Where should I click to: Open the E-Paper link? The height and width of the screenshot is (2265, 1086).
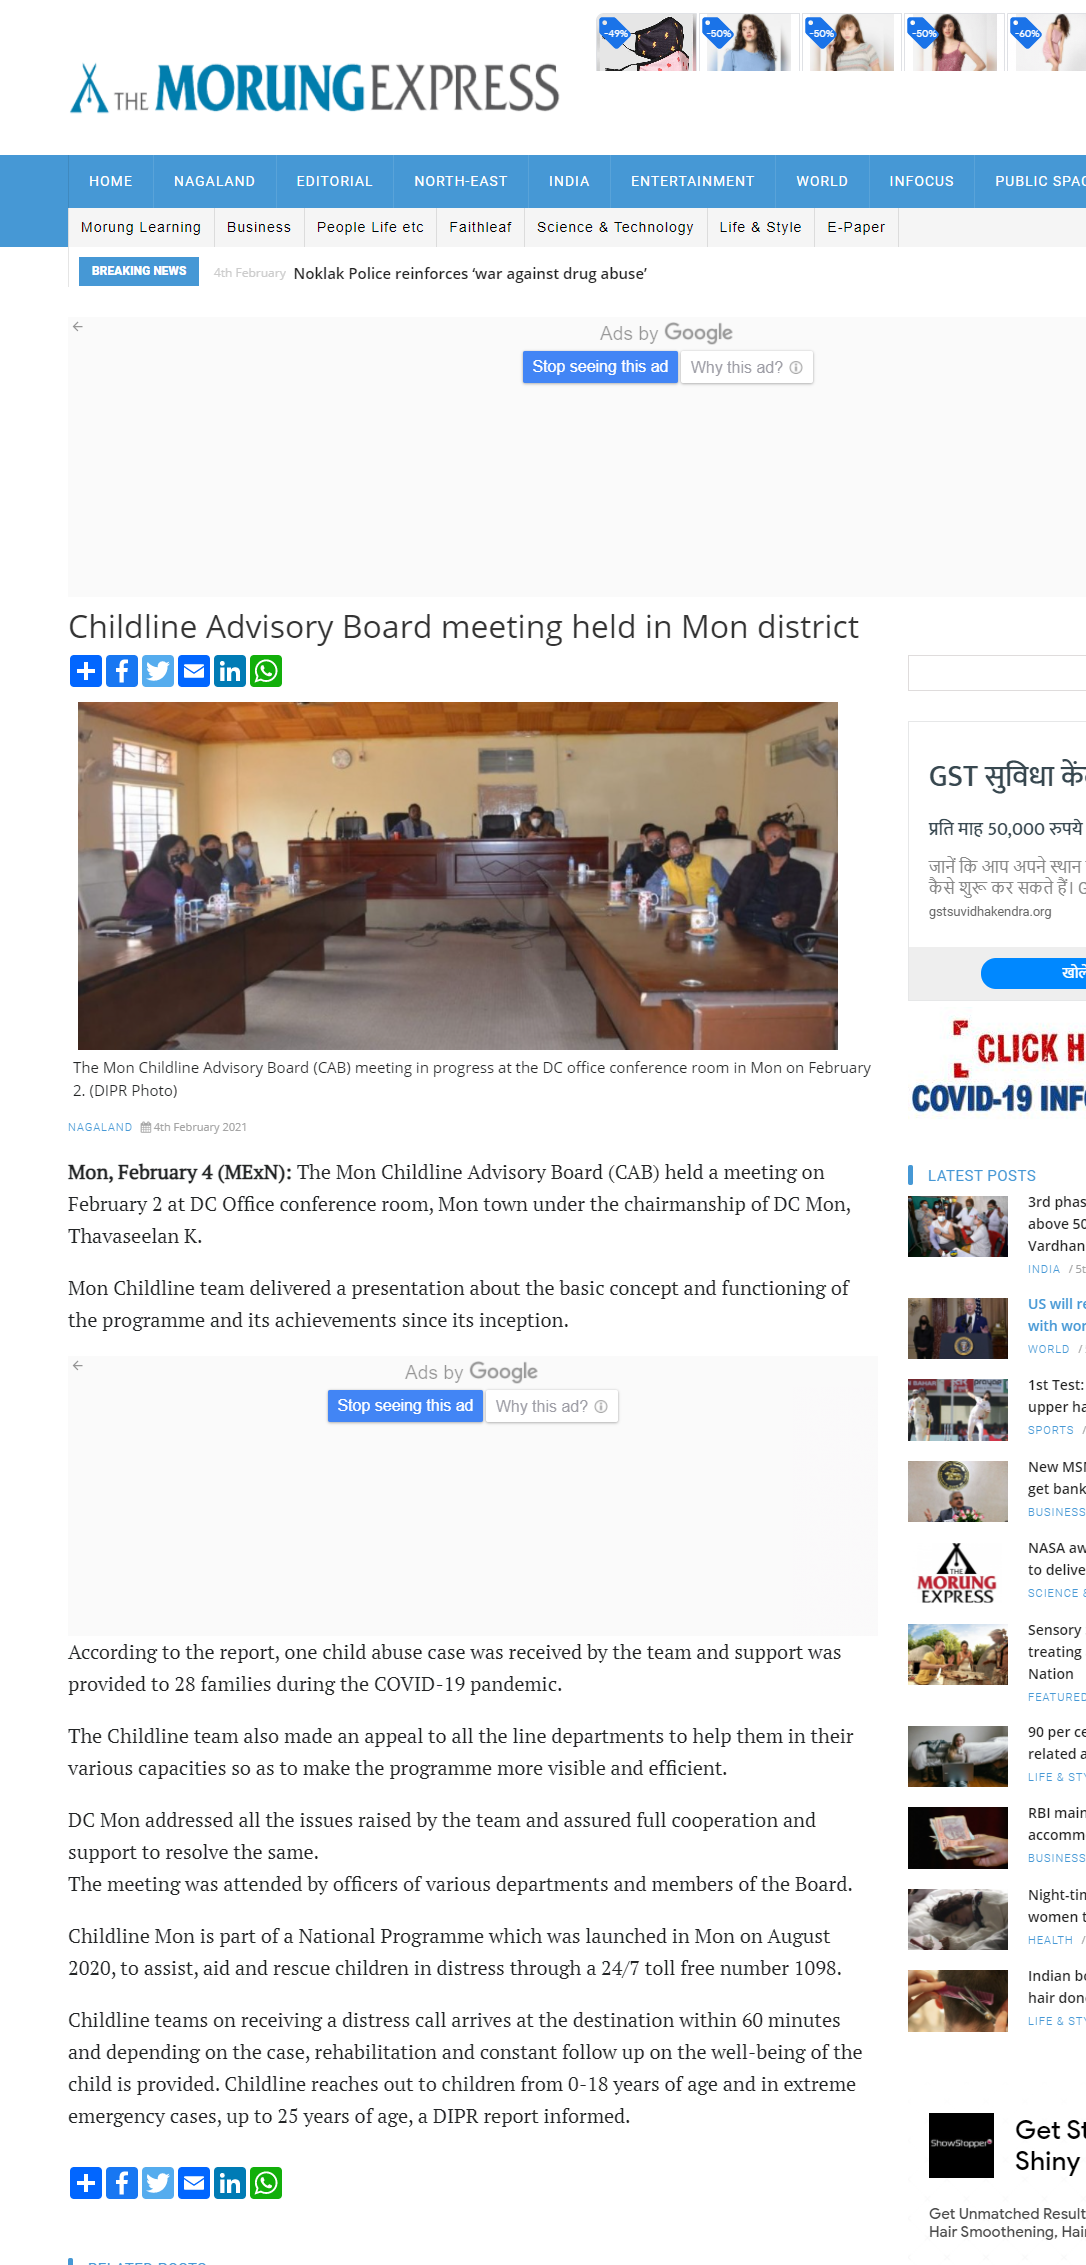click(x=856, y=227)
